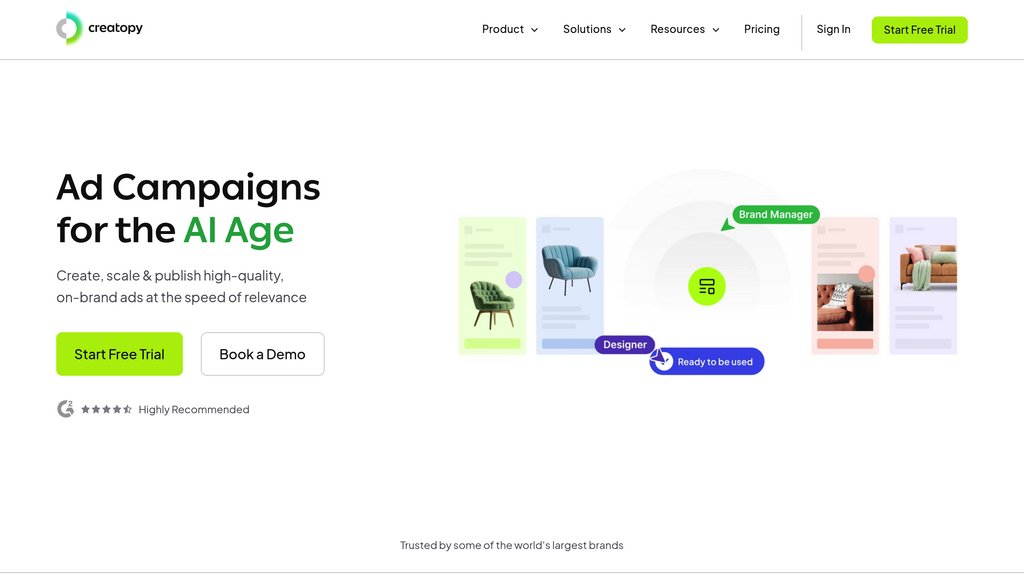Click the purple Designer label tag

pos(625,345)
